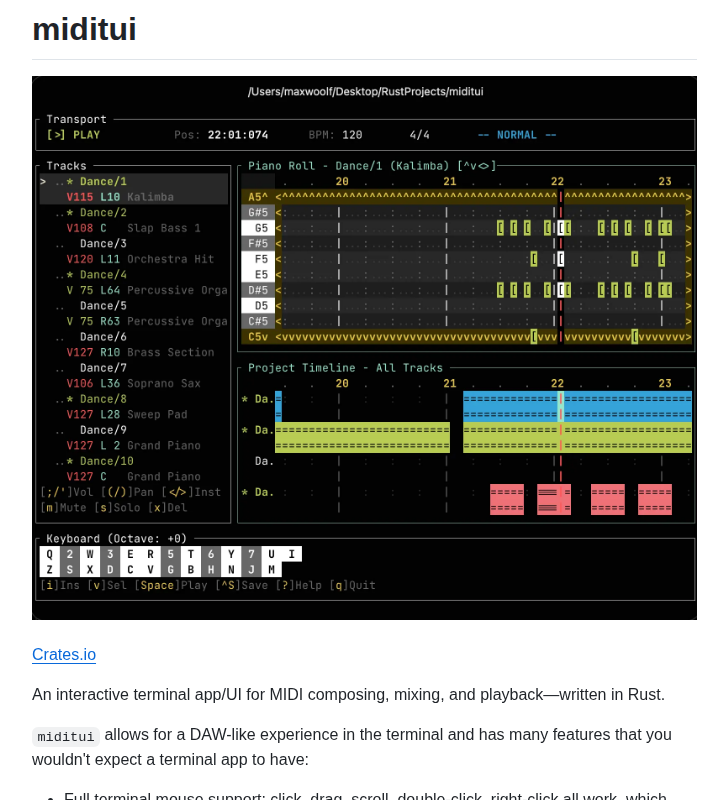
Task: Click the D#5 piano roll key
Action: [x=258, y=290]
